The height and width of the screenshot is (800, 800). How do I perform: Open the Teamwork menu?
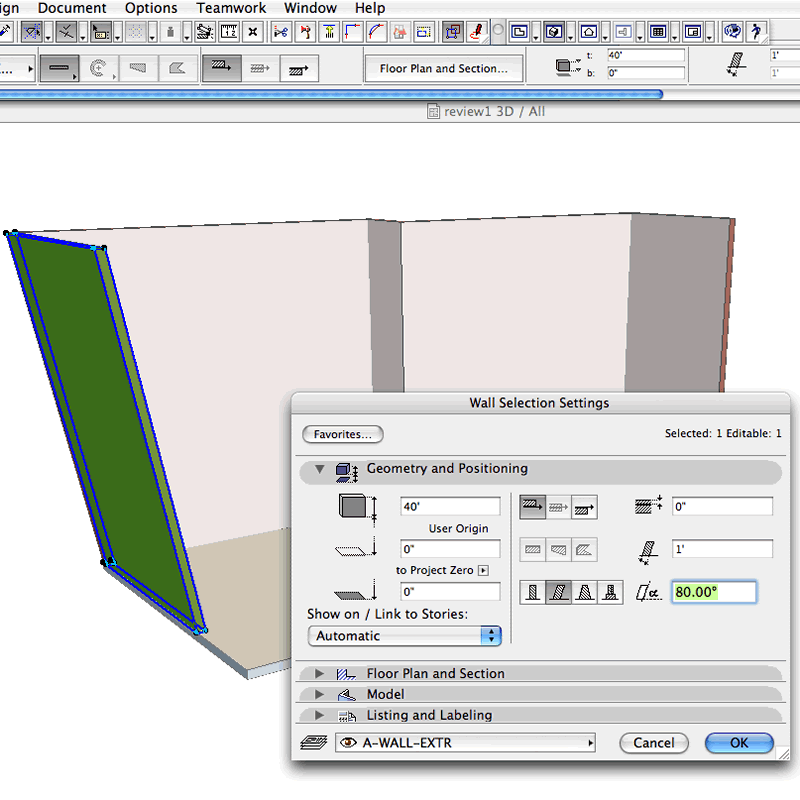pos(231,8)
